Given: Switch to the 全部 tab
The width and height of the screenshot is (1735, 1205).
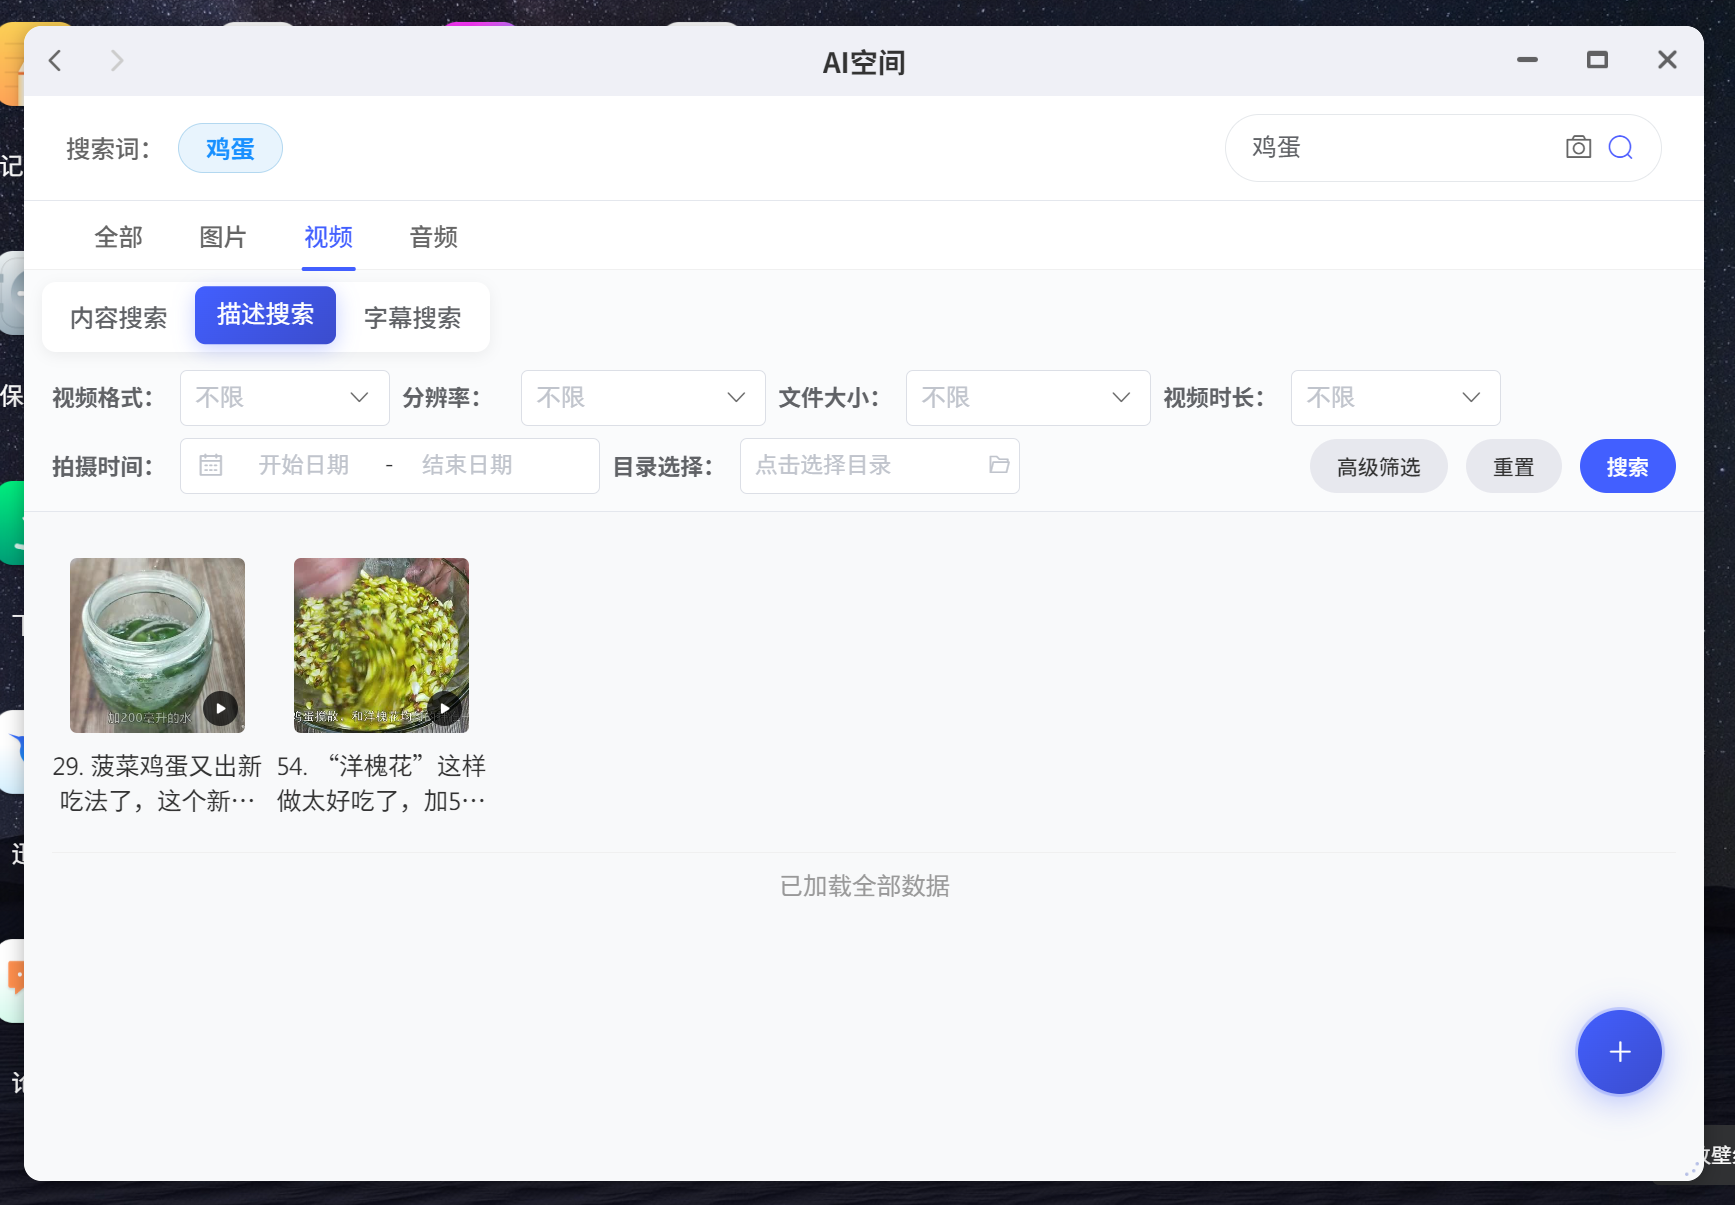Looking at the screenshot, I should click(x=119, y=237).
